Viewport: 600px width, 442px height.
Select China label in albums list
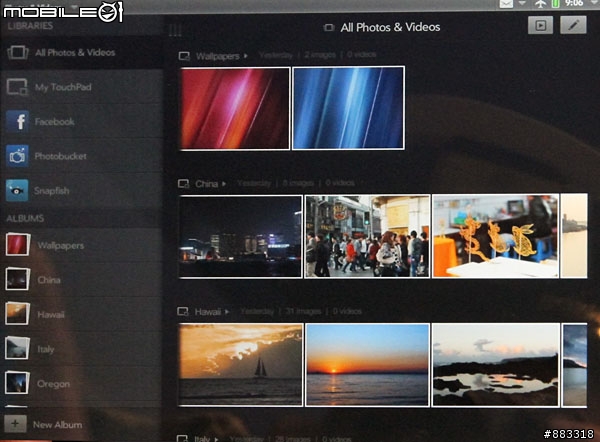tap(49, 280)
